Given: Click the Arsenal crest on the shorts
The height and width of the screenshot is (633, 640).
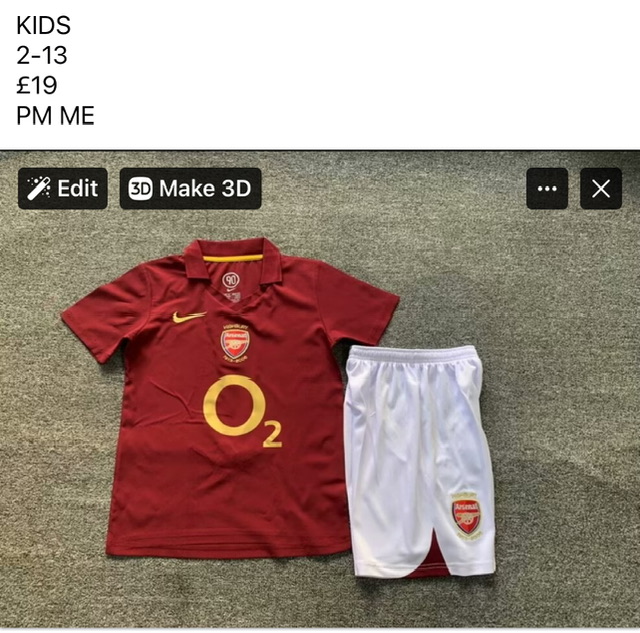Looking at the screenshot, I should point(466,516).
